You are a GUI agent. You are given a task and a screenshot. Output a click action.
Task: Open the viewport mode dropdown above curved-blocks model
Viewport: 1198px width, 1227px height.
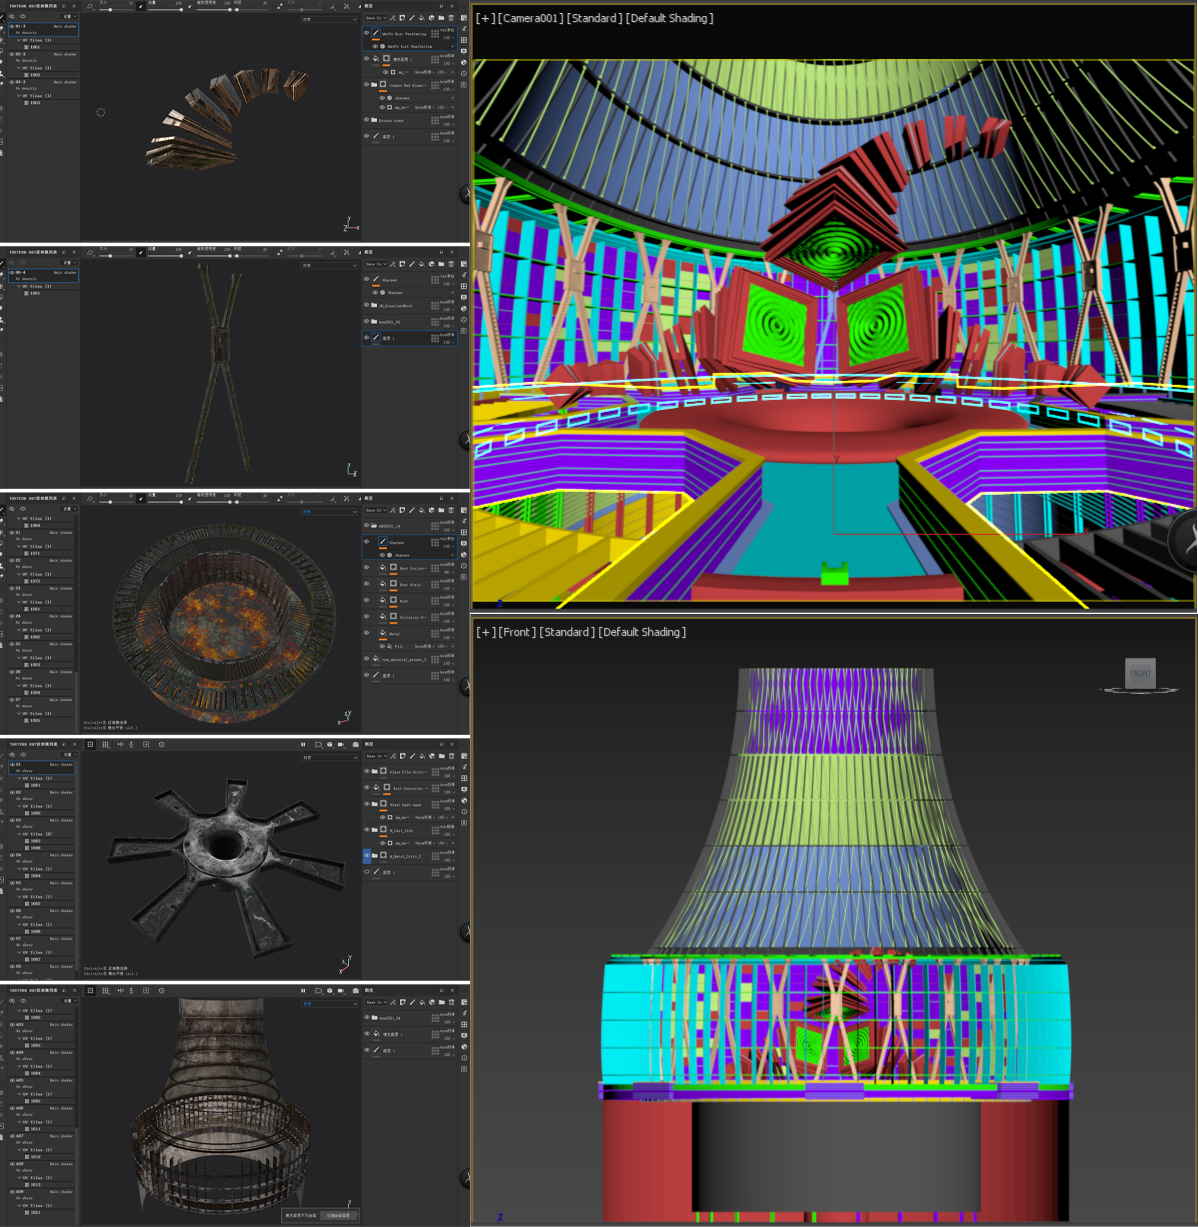point(330,19)
